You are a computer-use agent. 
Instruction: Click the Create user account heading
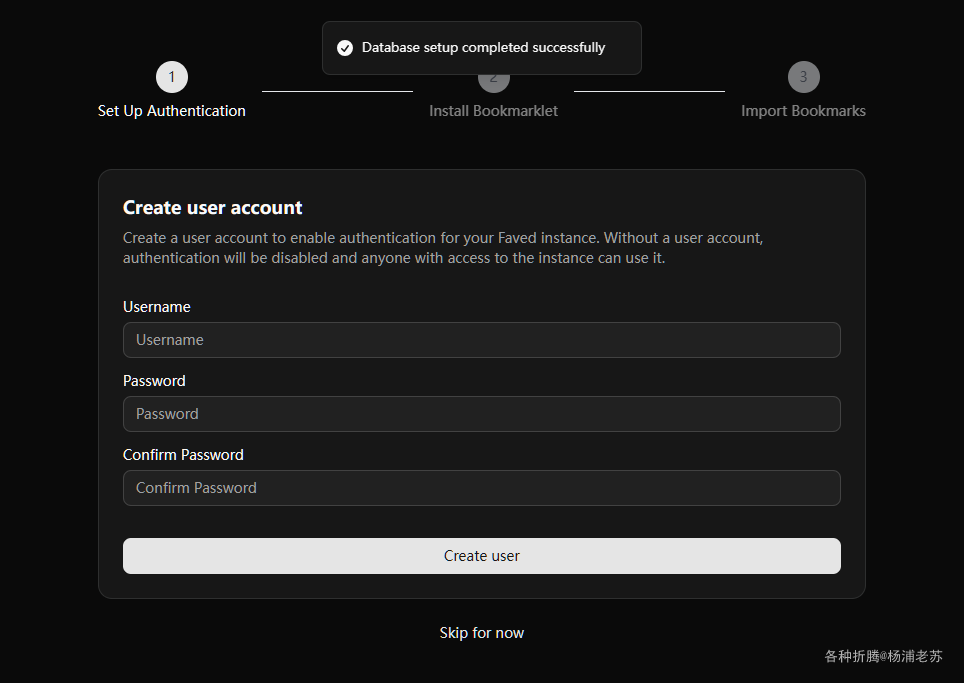(x=213, y=208)
